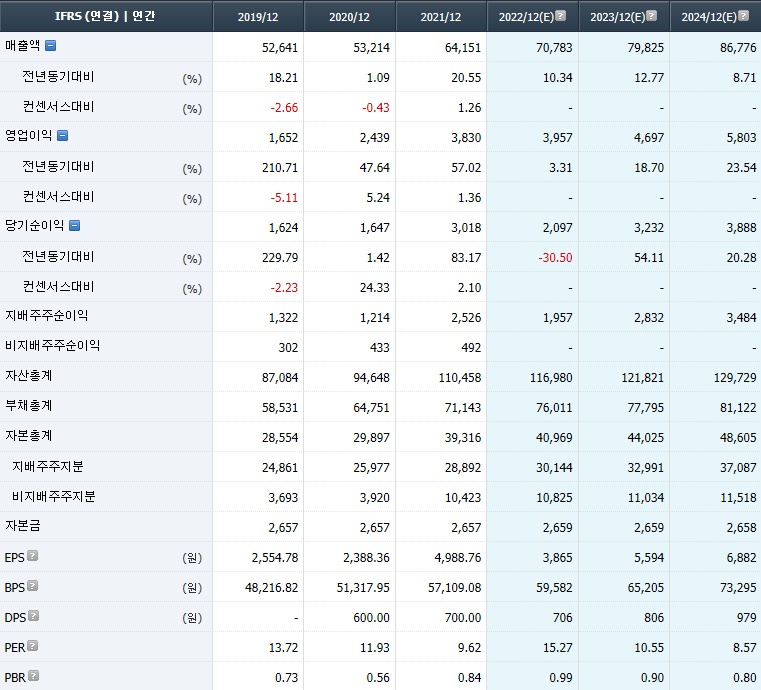Select the 2024/12(E) column header text
The width and height of the screenshot is (761, 690).
[709, 17]
